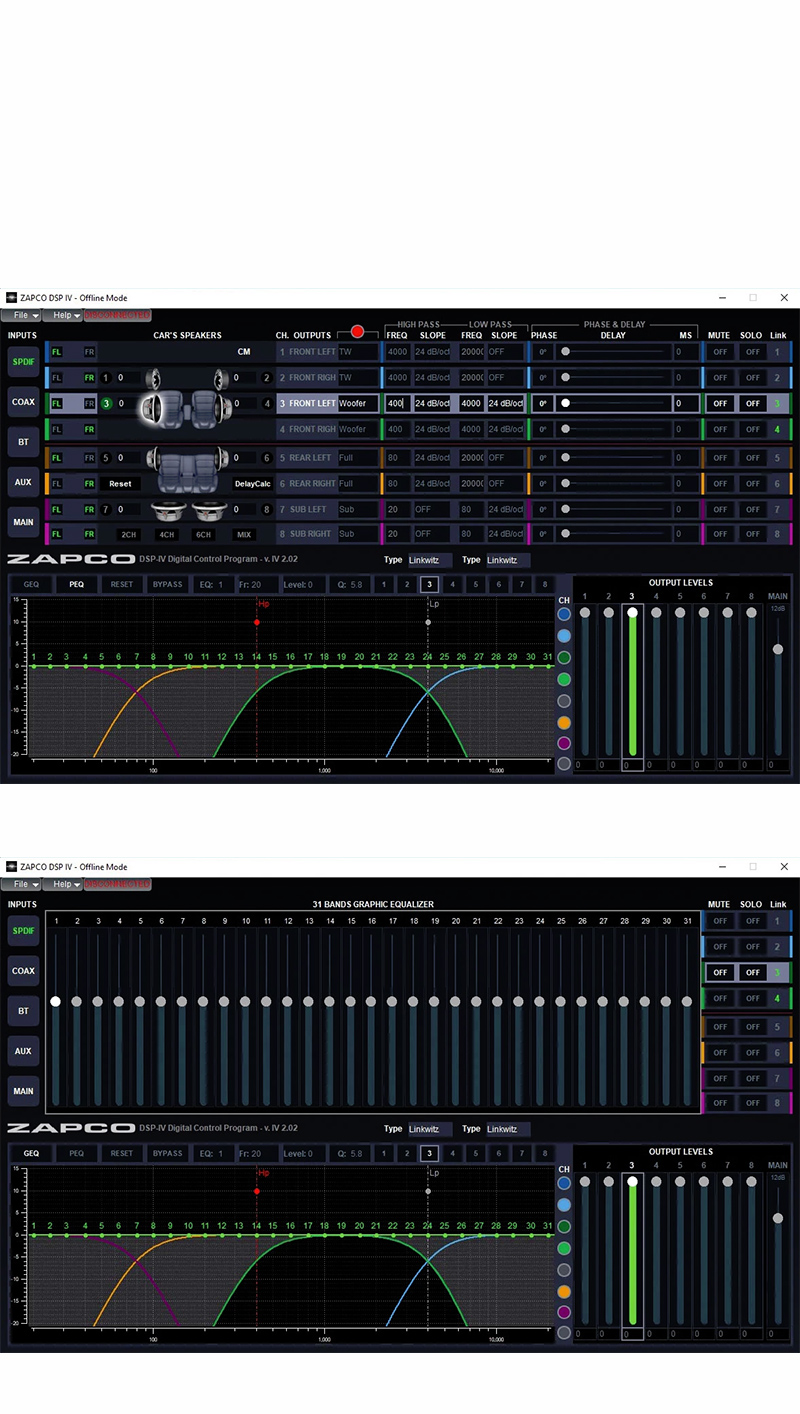Toggle FL input on the 3 FRONT LEFT row

point(57,404)
